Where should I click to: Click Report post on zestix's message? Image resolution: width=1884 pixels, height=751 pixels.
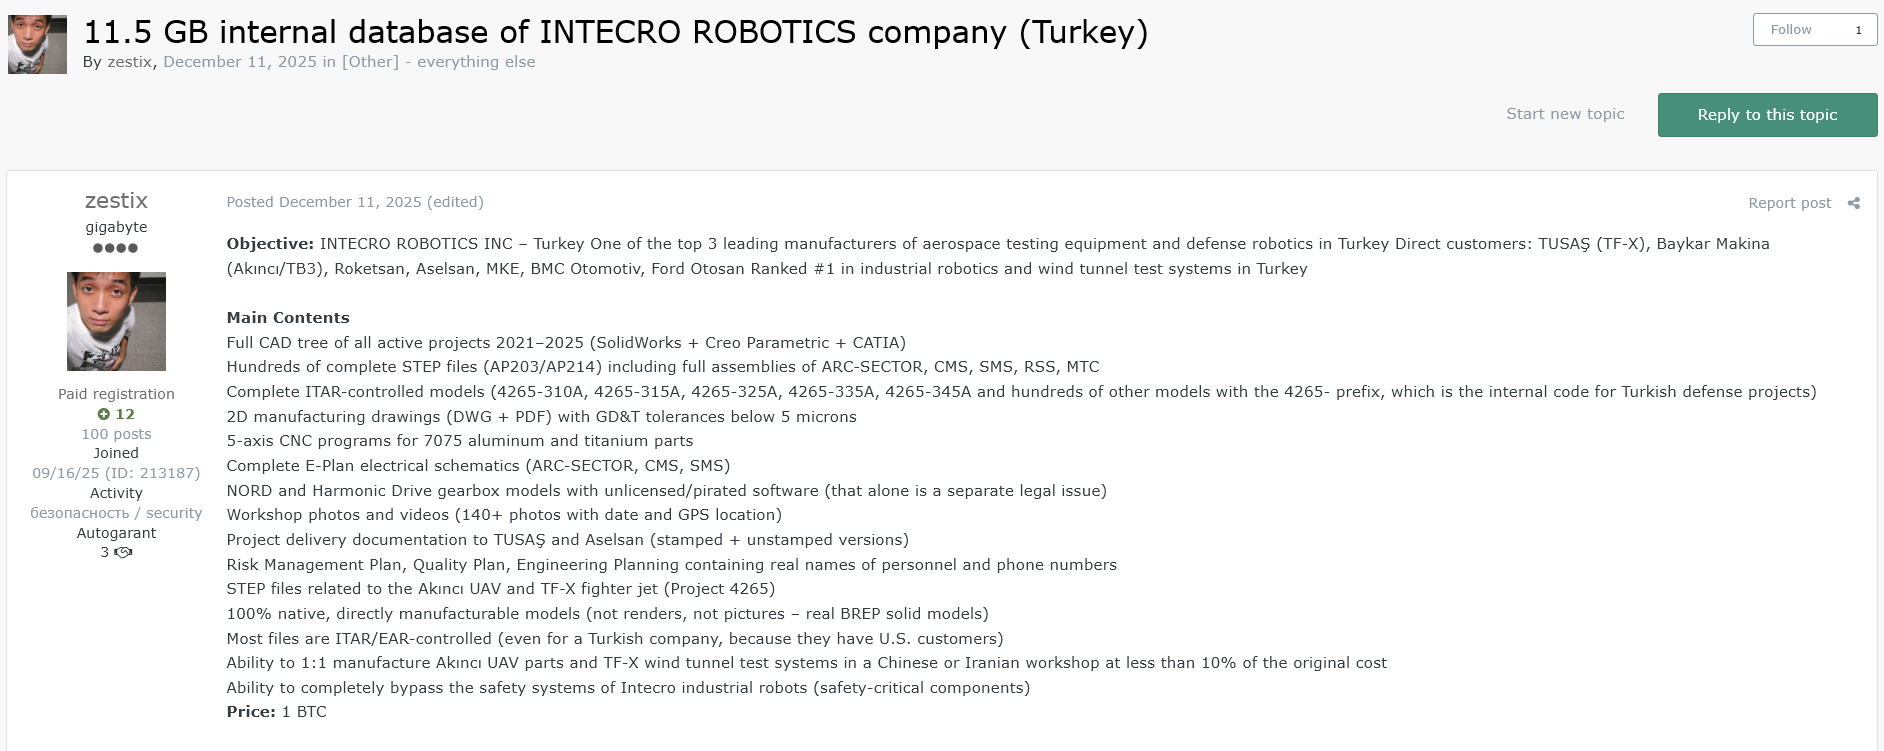pyautogui.click(x=1789, y=202)
